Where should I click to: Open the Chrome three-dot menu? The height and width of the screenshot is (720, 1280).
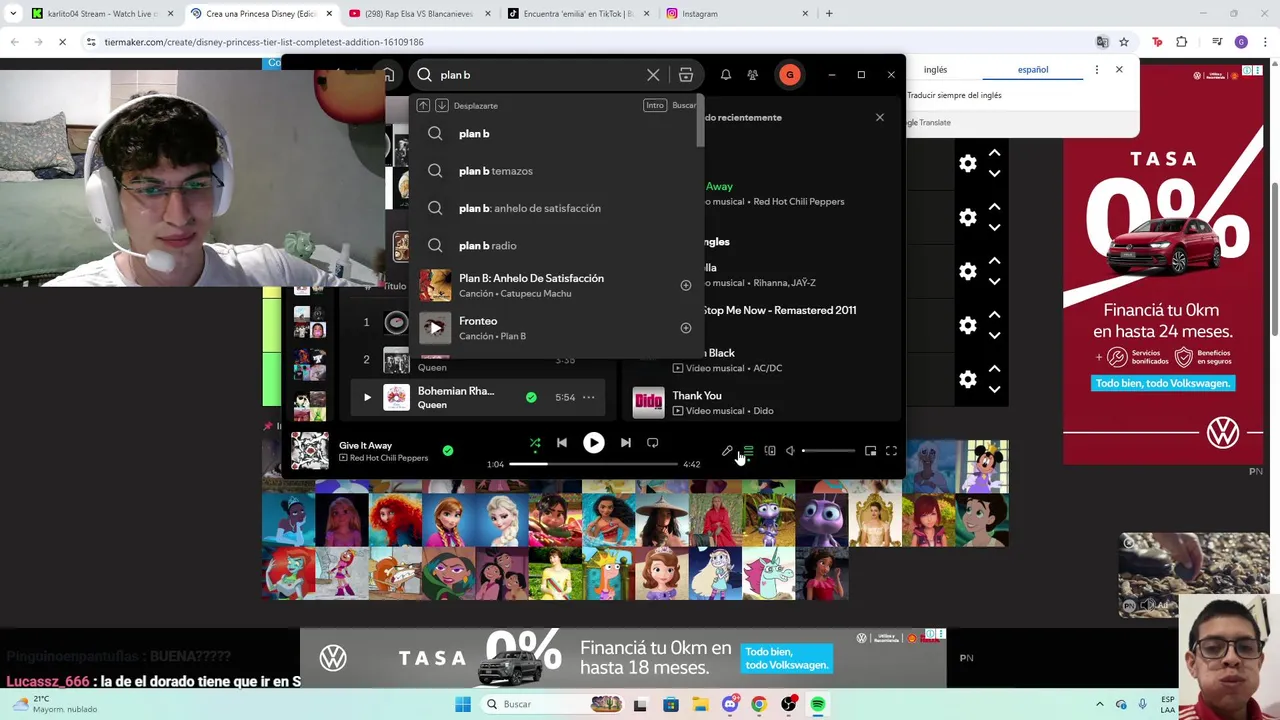1265,42
